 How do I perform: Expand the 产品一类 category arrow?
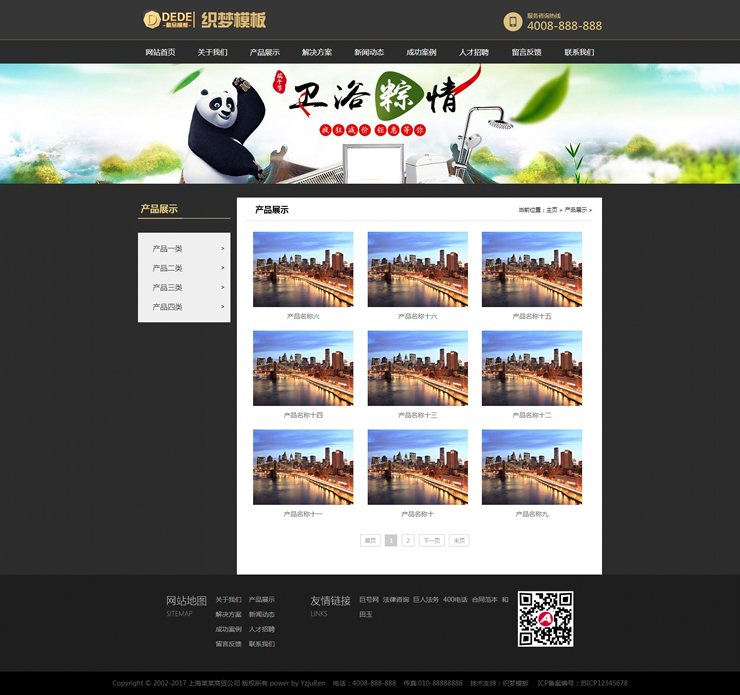(222, 248)
